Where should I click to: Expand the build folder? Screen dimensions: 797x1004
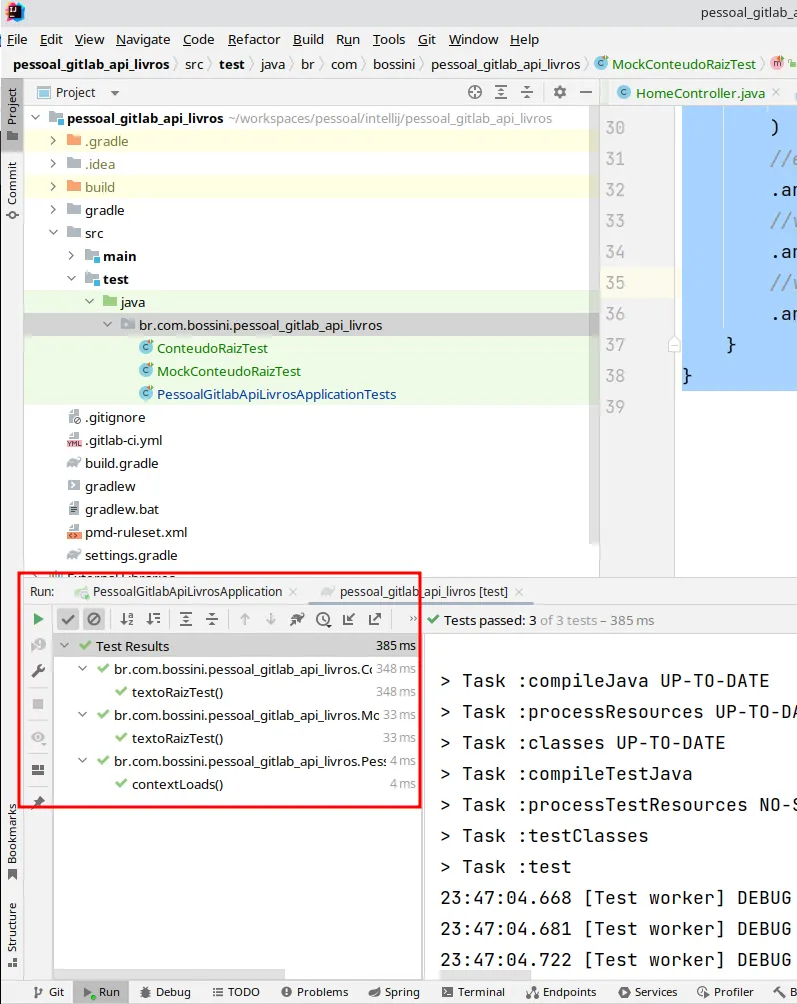pos(53,187)
